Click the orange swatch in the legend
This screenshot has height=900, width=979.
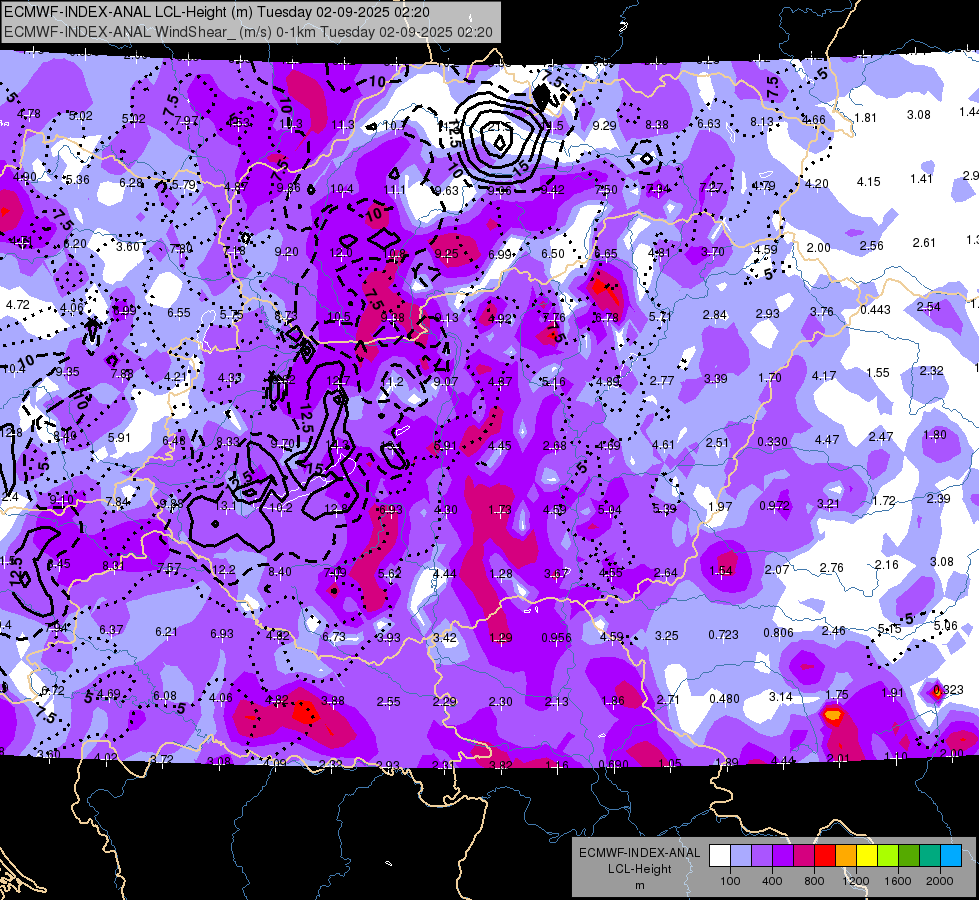tap(846, 855)
